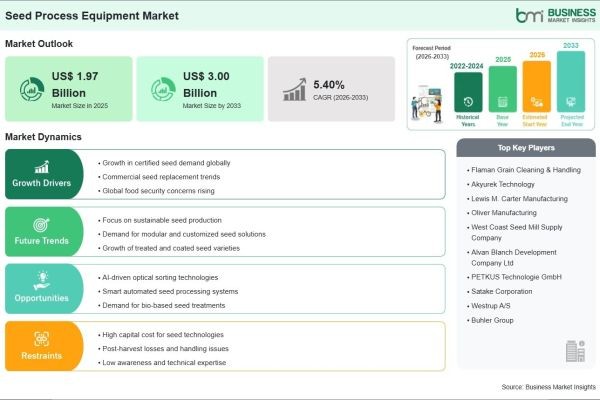Click the lightbulb hand icon above Opportunities
Viewport: 600px width, 400px height.
coord(42,281)
